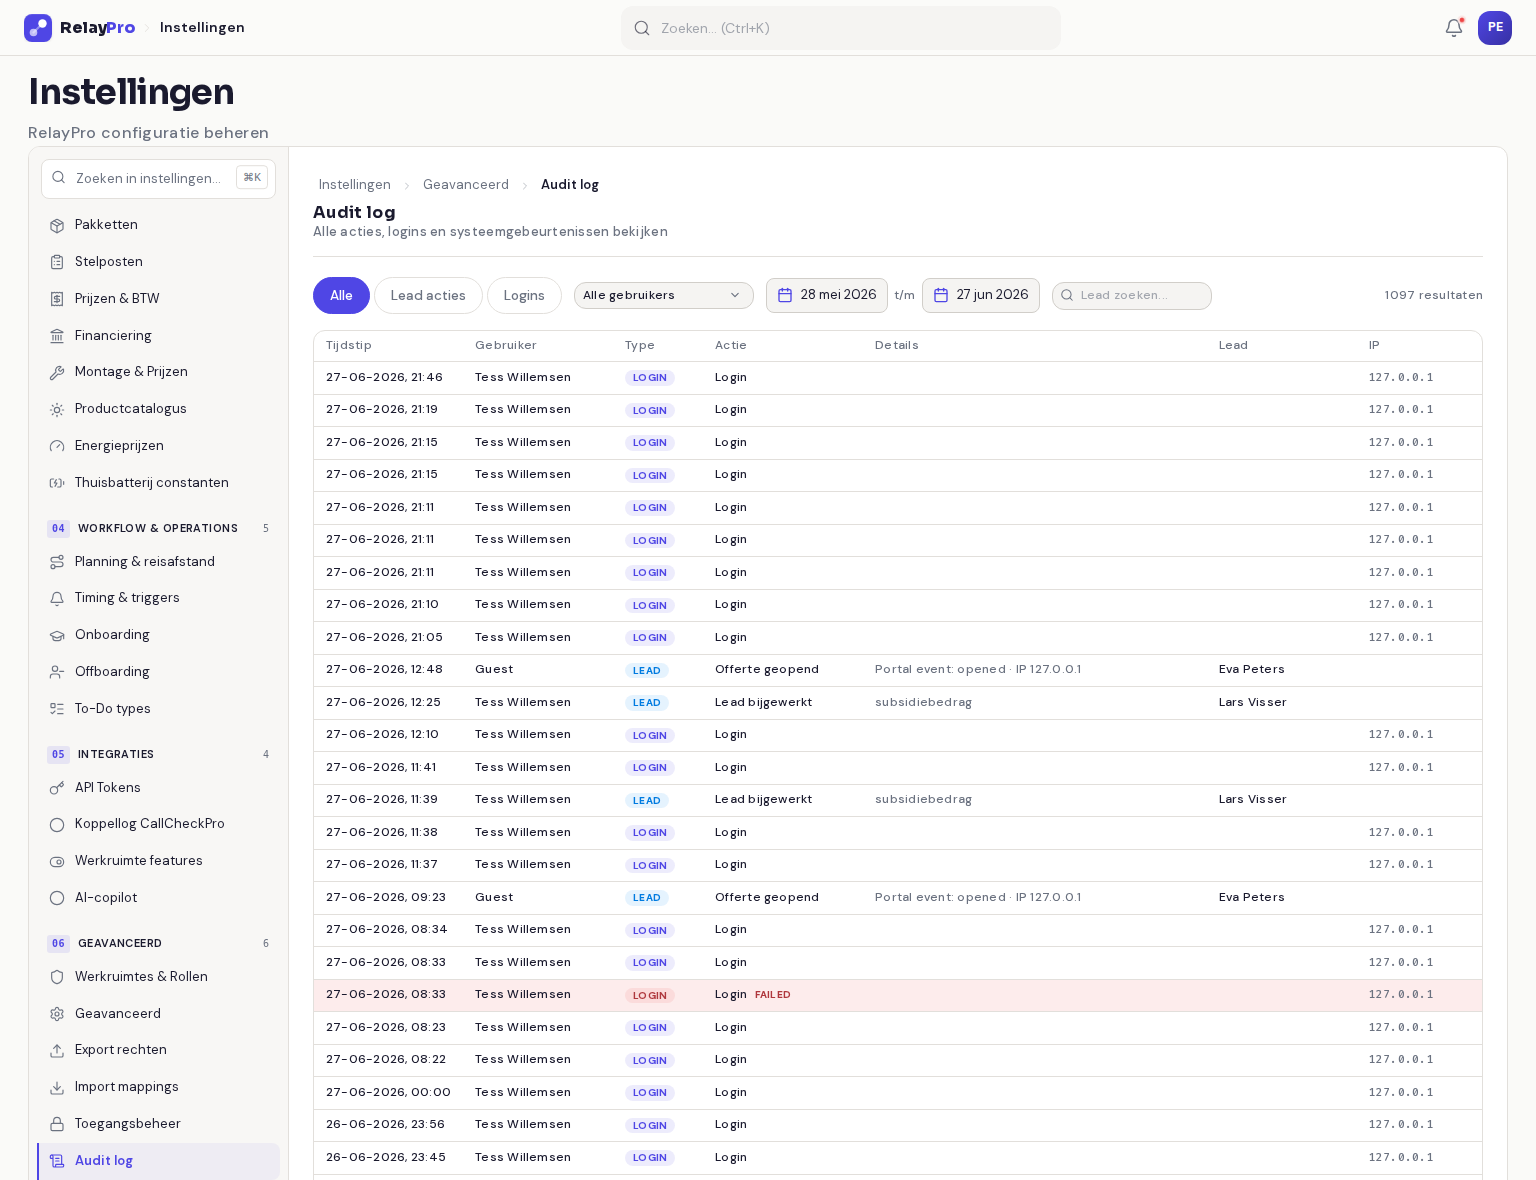Click the Geavanceerd breadcrumb link
The image size is (1536, 1180).
[466, 185]
